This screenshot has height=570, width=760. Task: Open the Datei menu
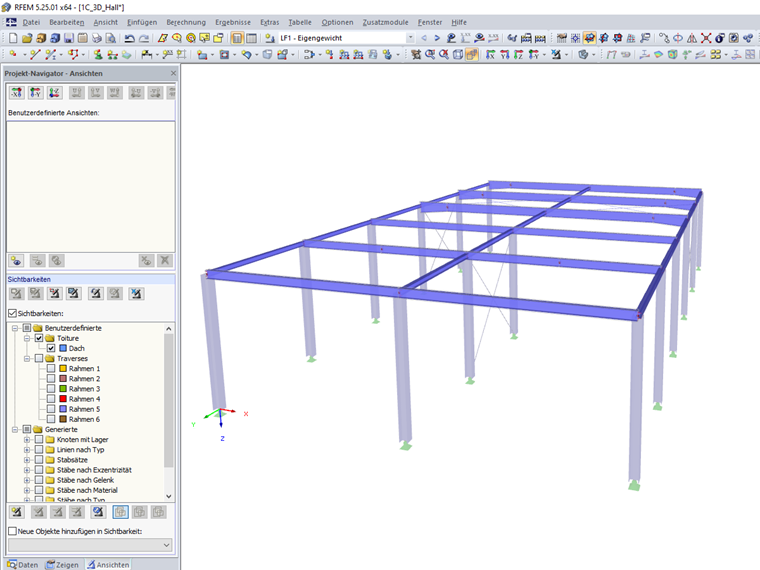pyautogui.click(x=31, y=22)
